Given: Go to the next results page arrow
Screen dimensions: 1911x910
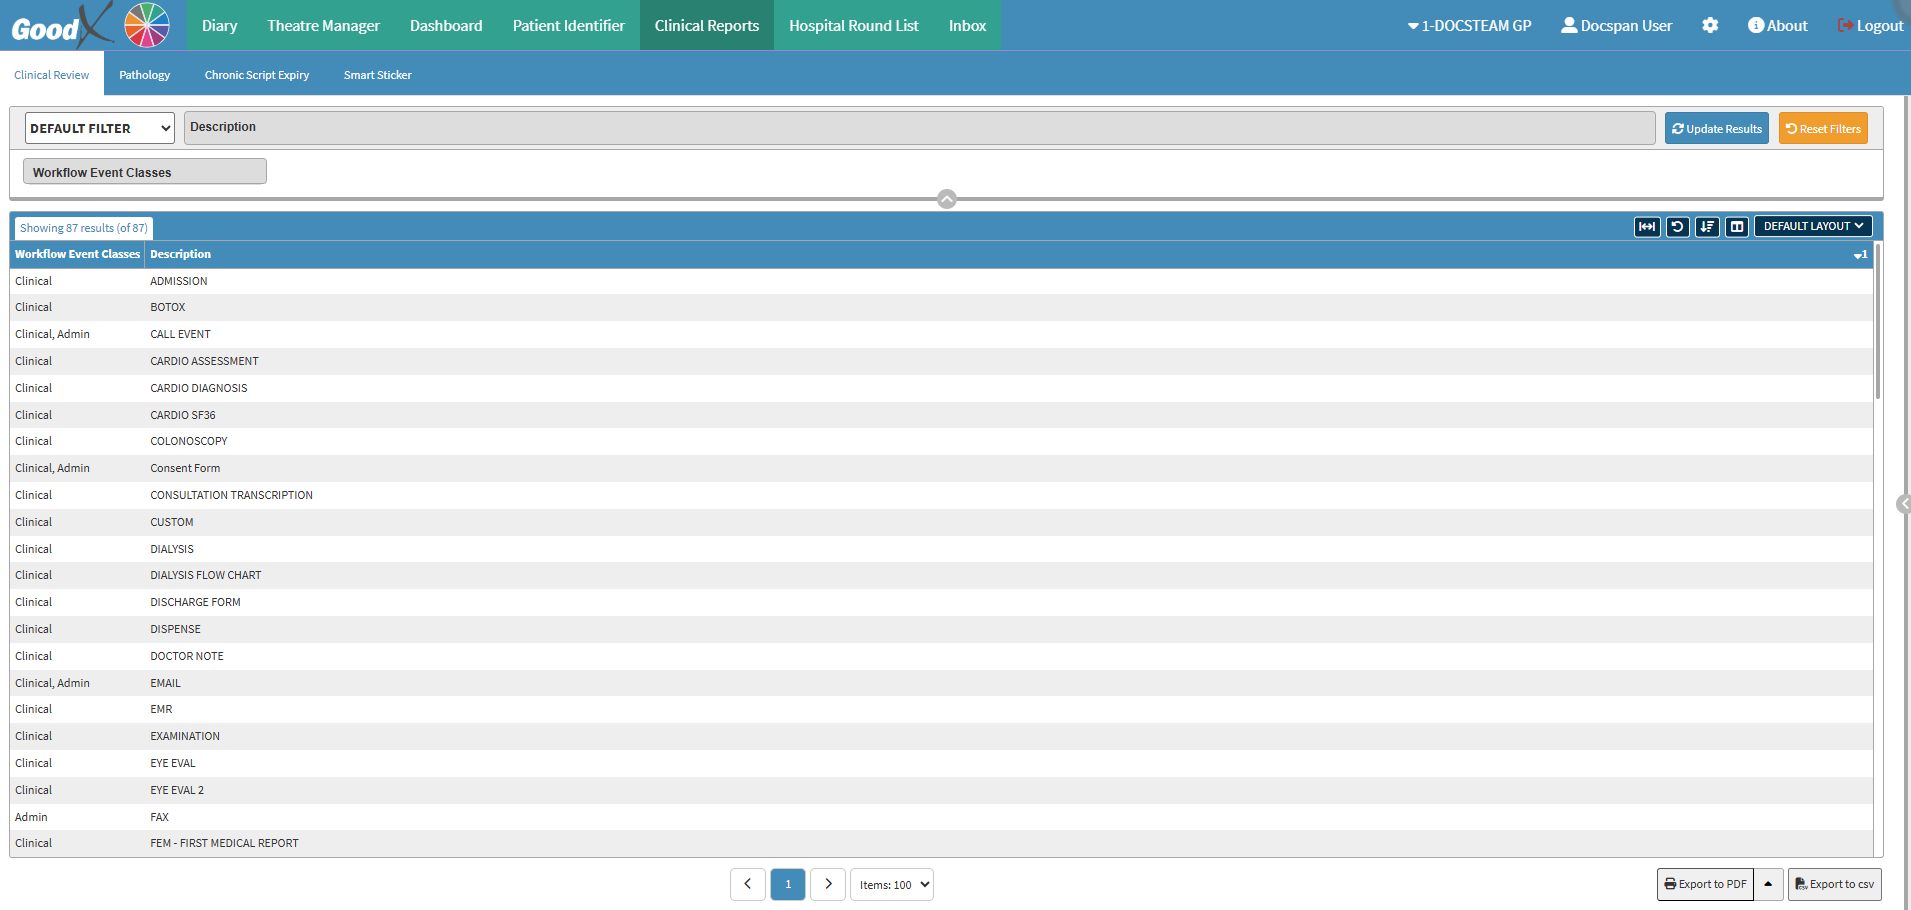Looking at the screenshot, I should coord(828,884).
